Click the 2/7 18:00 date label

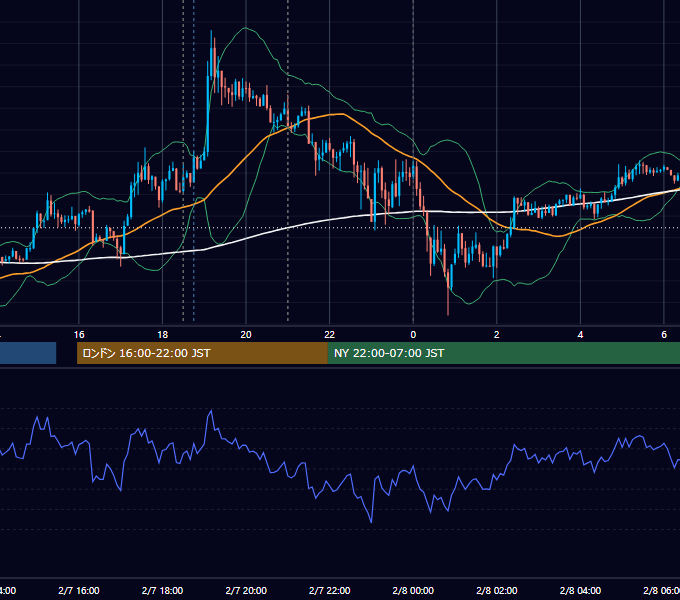162,590
